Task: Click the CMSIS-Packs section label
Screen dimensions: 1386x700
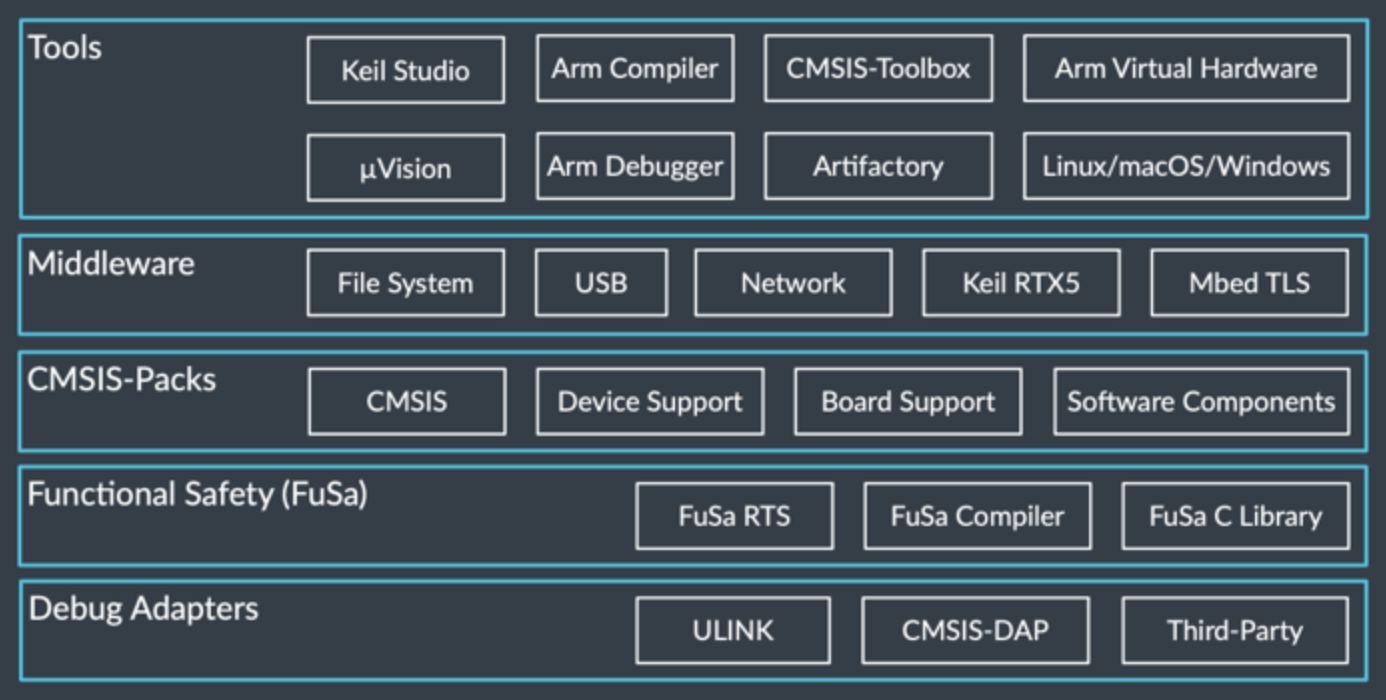Action: pos(122,380)
